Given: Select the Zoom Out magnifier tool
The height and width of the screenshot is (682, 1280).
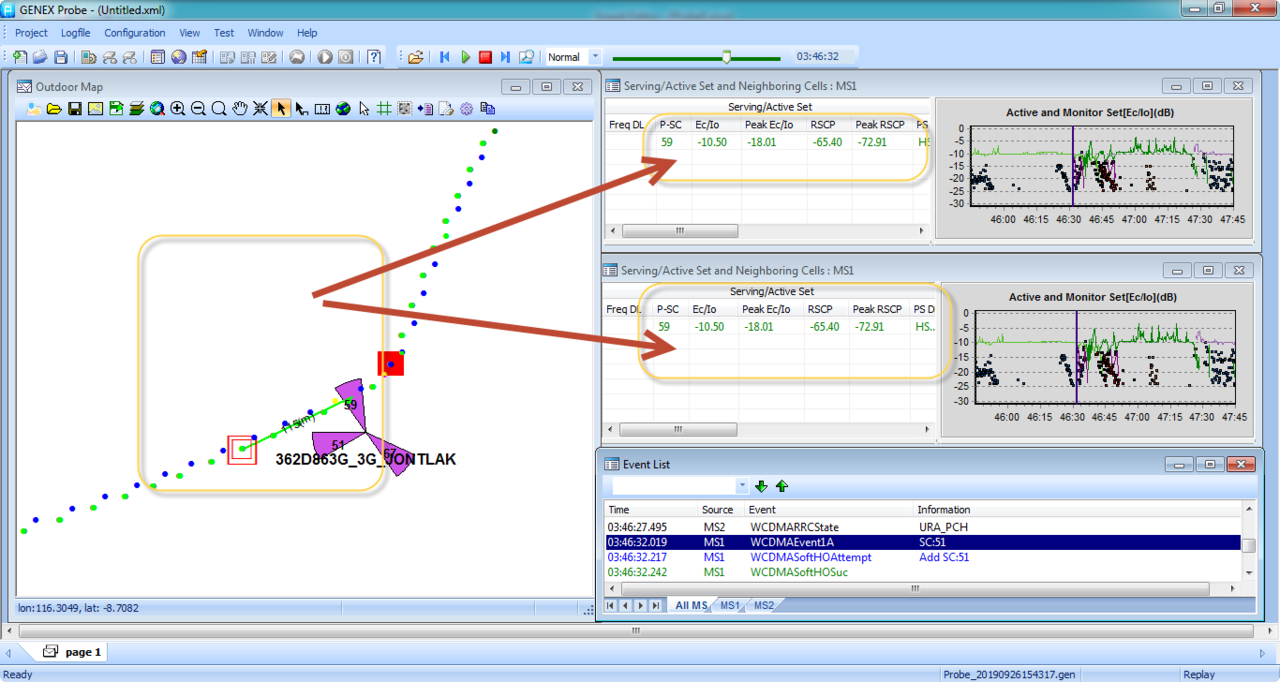Looking at the screenshot, I should 198,108.
